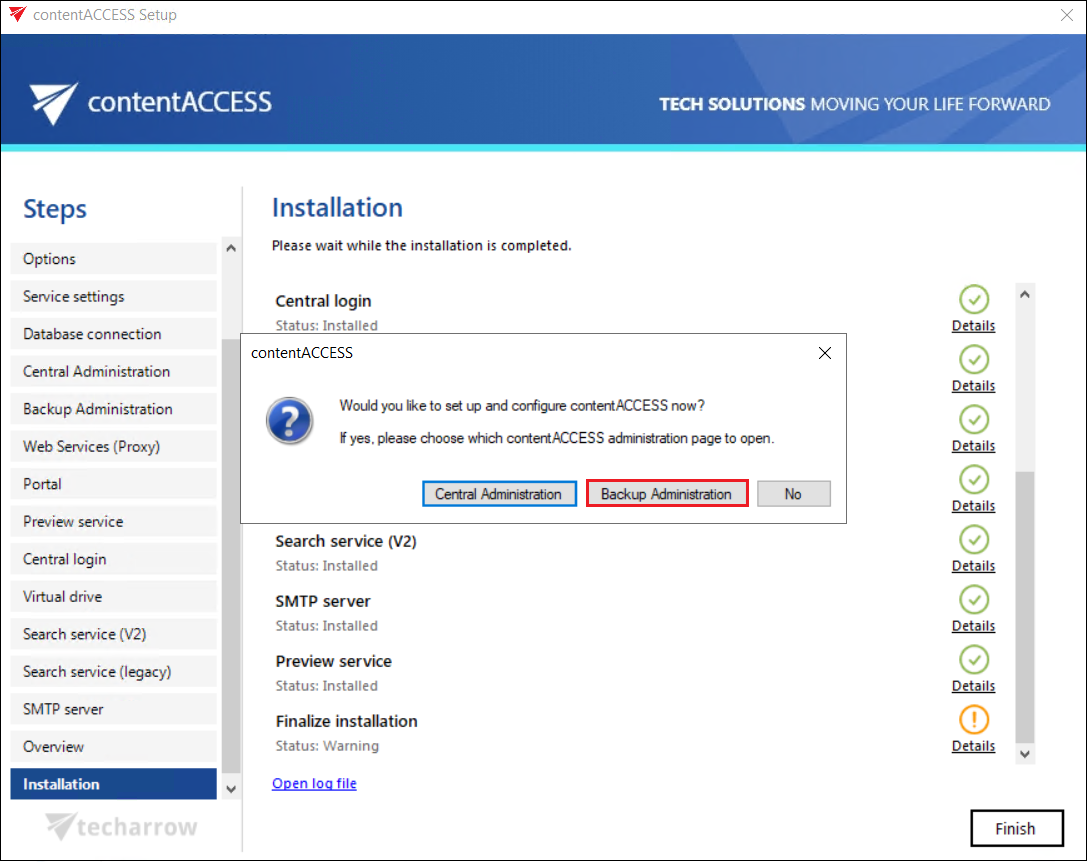This screenshot has height=862, width=1087.
Task: Click the green checkmark beside SMTP server
Action: point(973,599)
